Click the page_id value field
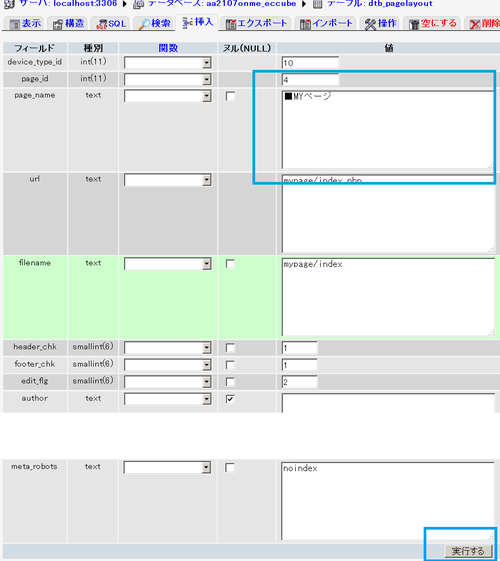 click(310, 79)
